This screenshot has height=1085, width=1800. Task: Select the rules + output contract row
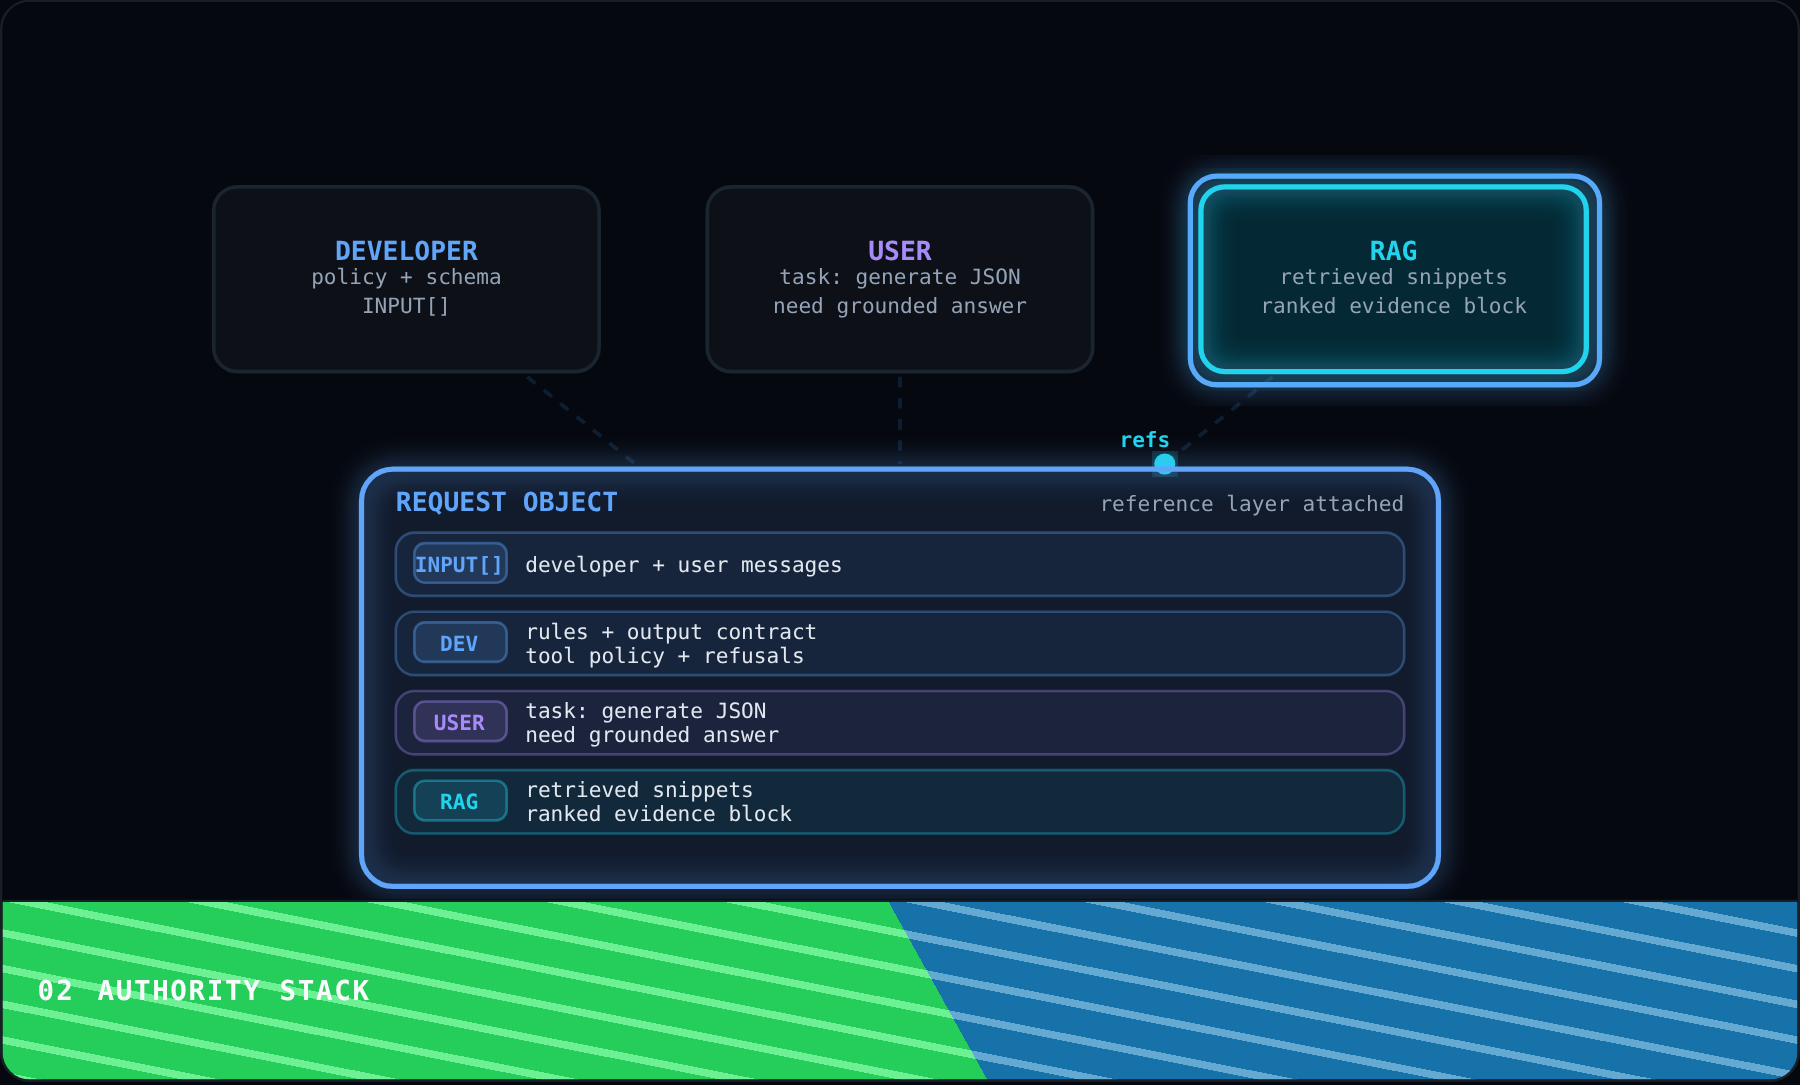pyautogui.click(x=900, y=643)
